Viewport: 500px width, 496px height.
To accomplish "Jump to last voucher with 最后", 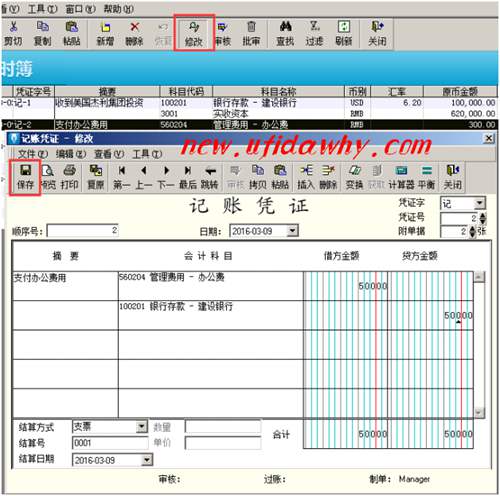I will (x=188, y=177).
